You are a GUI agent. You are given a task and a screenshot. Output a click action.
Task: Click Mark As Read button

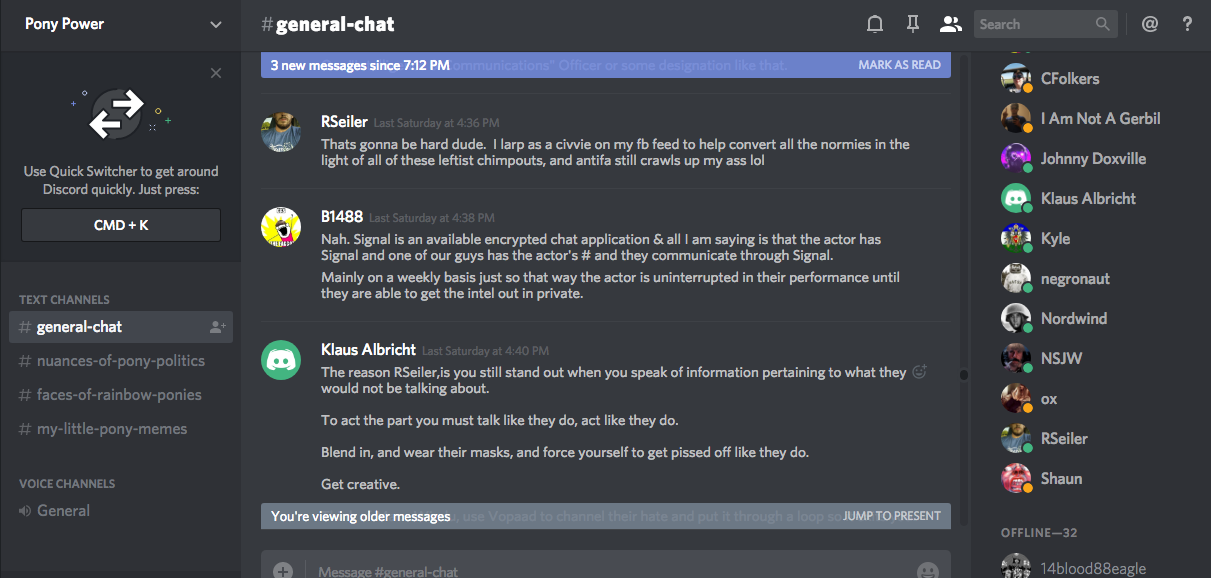coord(899,65)
